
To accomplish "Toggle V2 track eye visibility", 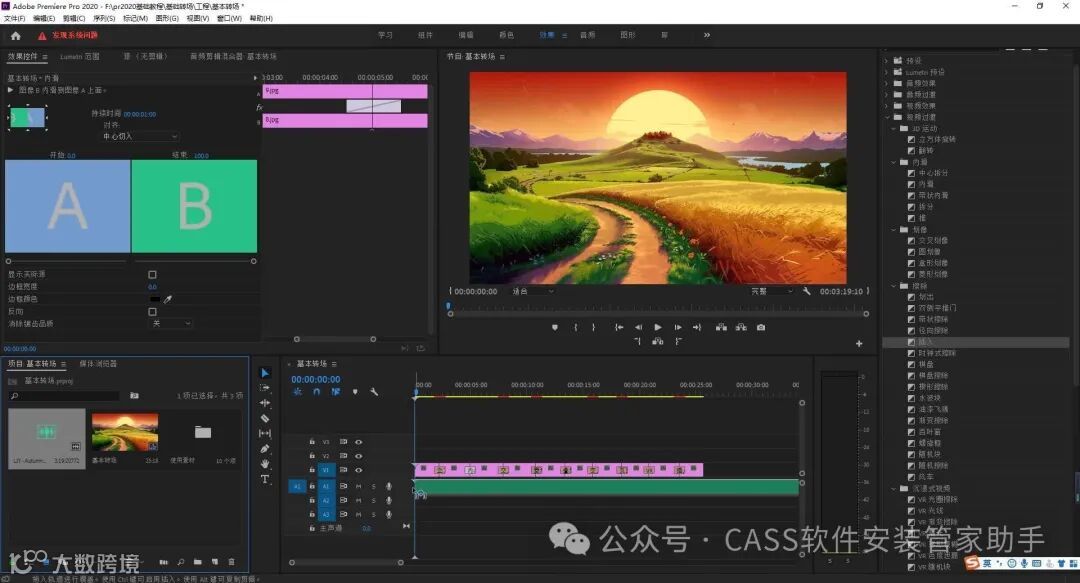I will pos(358,456).
